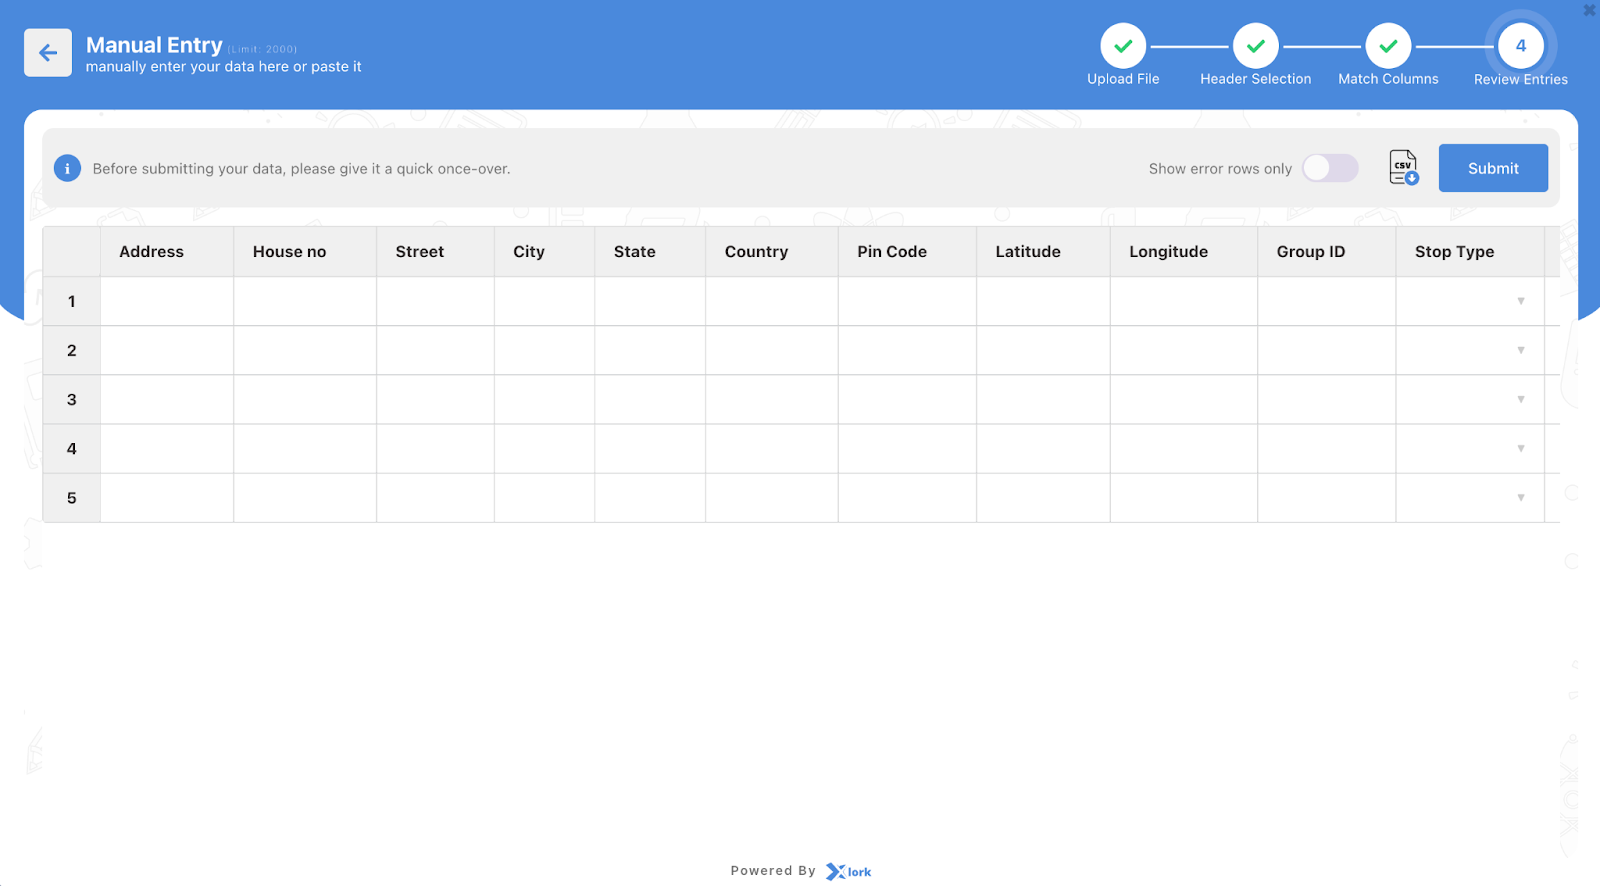Click the Stop Type column header

[1470, 252]
